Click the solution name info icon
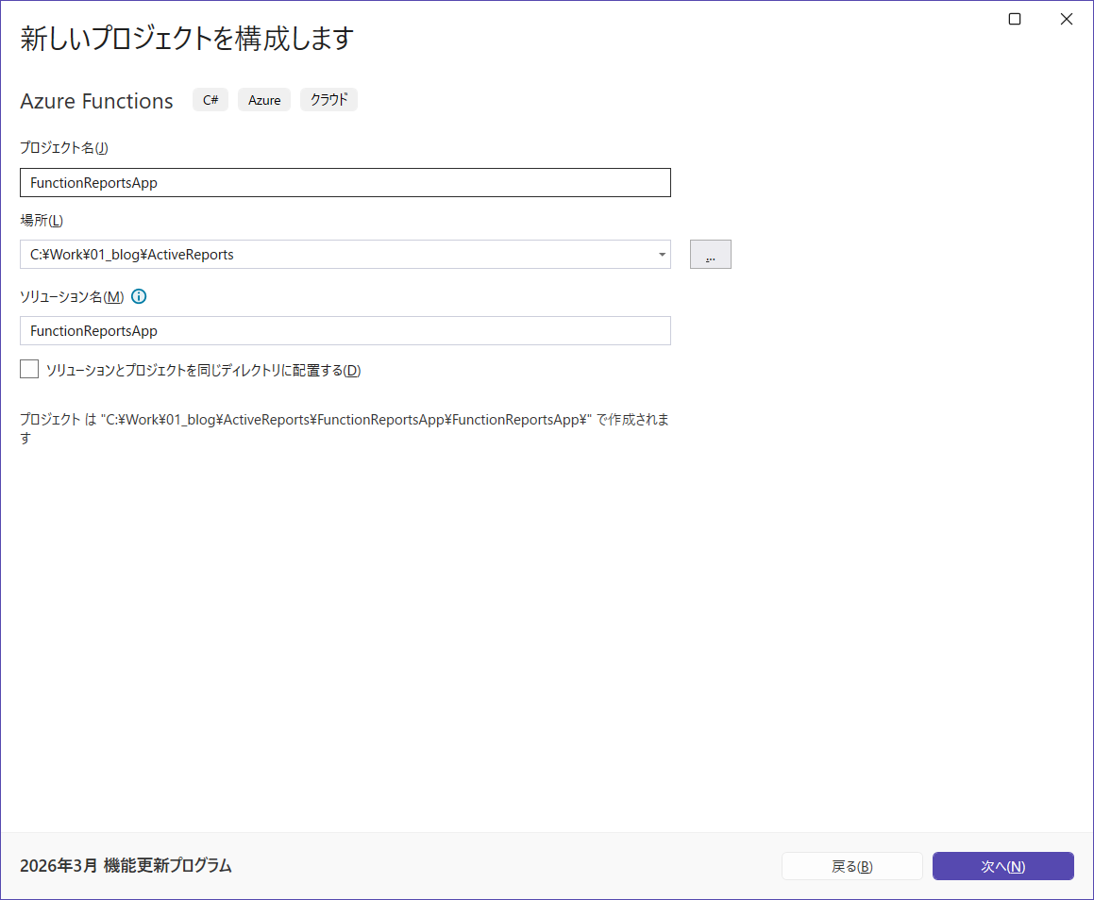Image resolution: width=1094 pixels, height=900 pixels. click(x=139, y=297)
